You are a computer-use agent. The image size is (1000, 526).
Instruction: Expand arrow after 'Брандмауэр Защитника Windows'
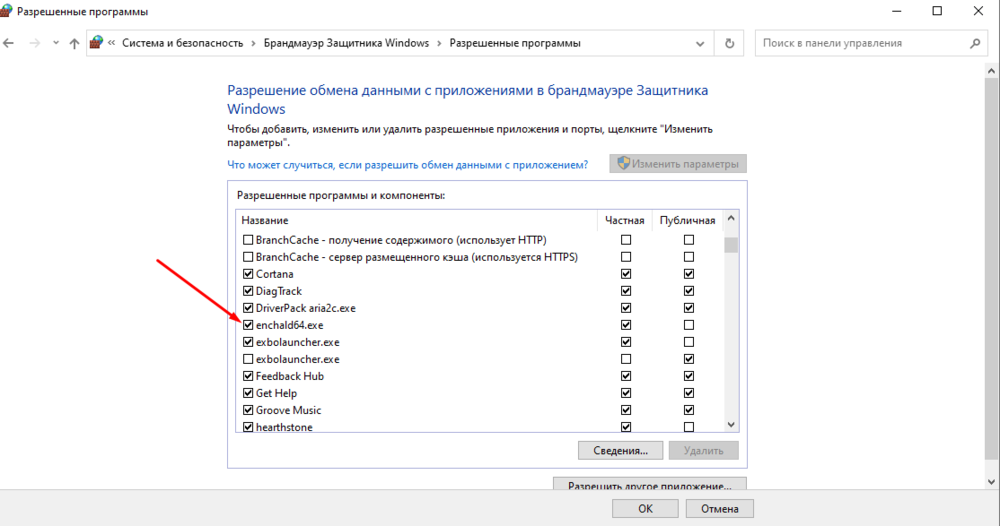[439, 43]
